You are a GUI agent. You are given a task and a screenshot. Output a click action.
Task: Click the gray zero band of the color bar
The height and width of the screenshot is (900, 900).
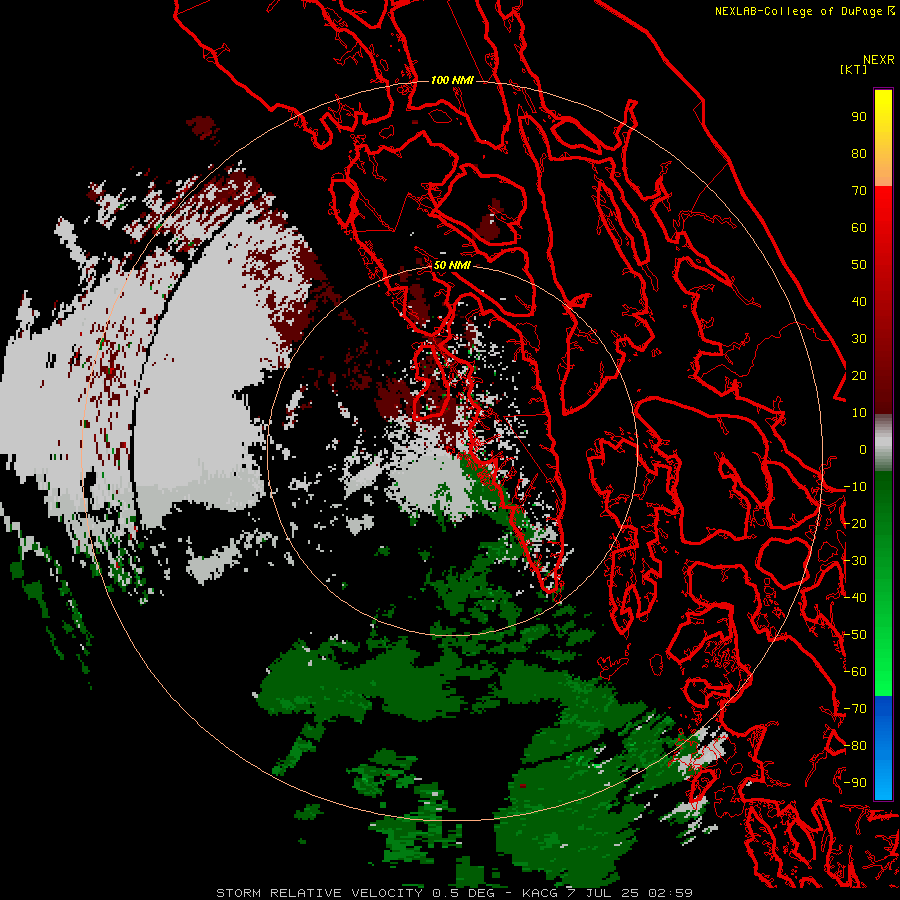[x=883, y=443]
